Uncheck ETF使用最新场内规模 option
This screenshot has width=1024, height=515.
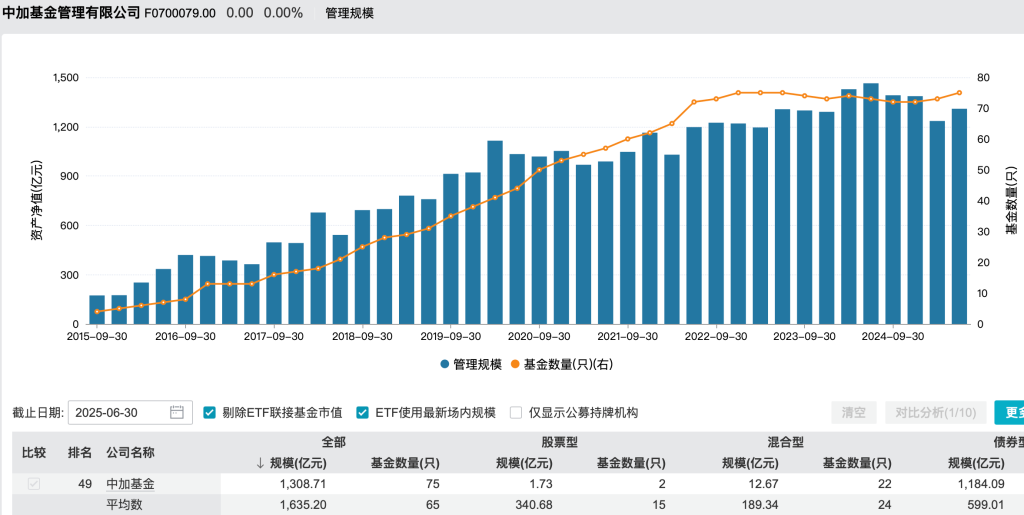[363, 412]
